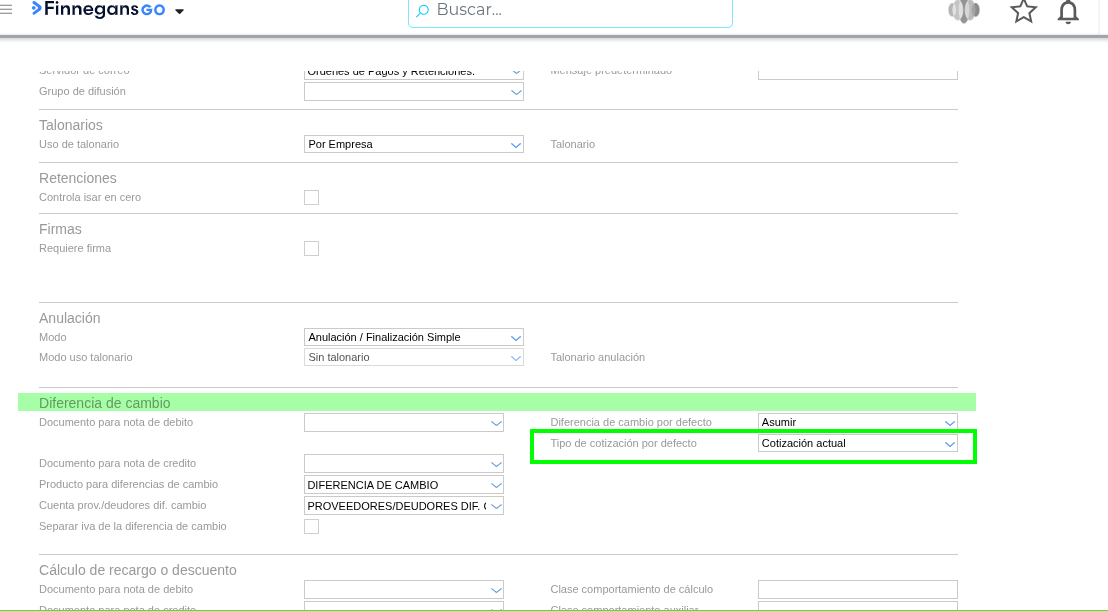Click the magnifier icon in search bar
This screenshot has width=1108, height=611.
coord(422,11)
